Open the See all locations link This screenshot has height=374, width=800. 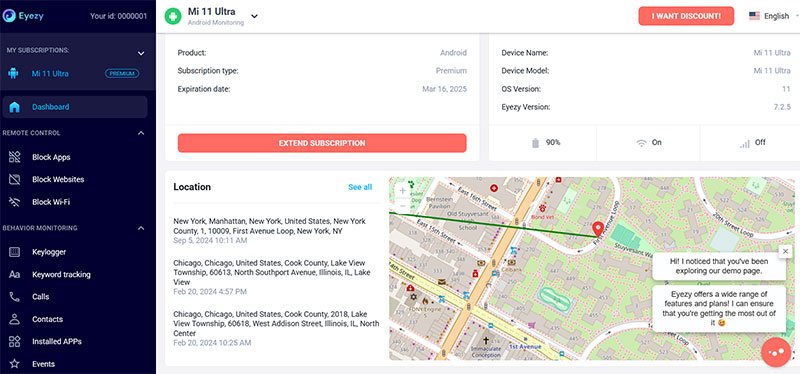pos(360,187)
